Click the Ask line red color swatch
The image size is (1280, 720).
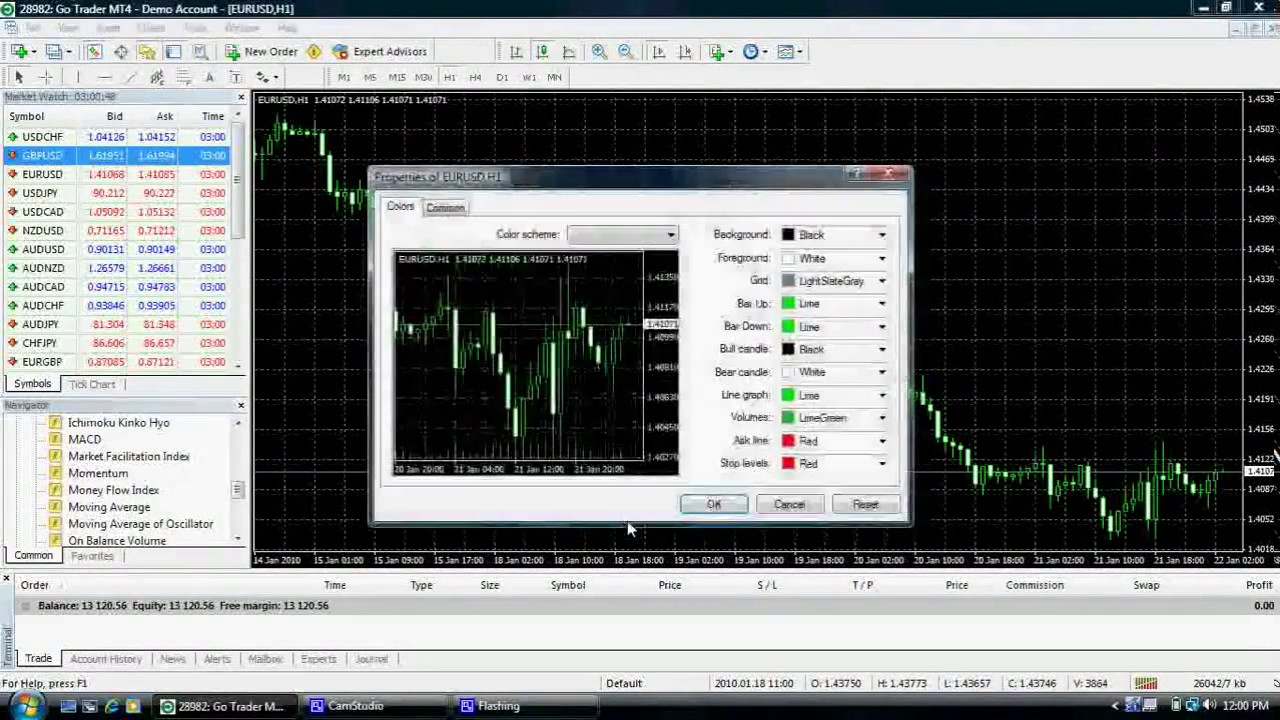(x=788, y=441)
